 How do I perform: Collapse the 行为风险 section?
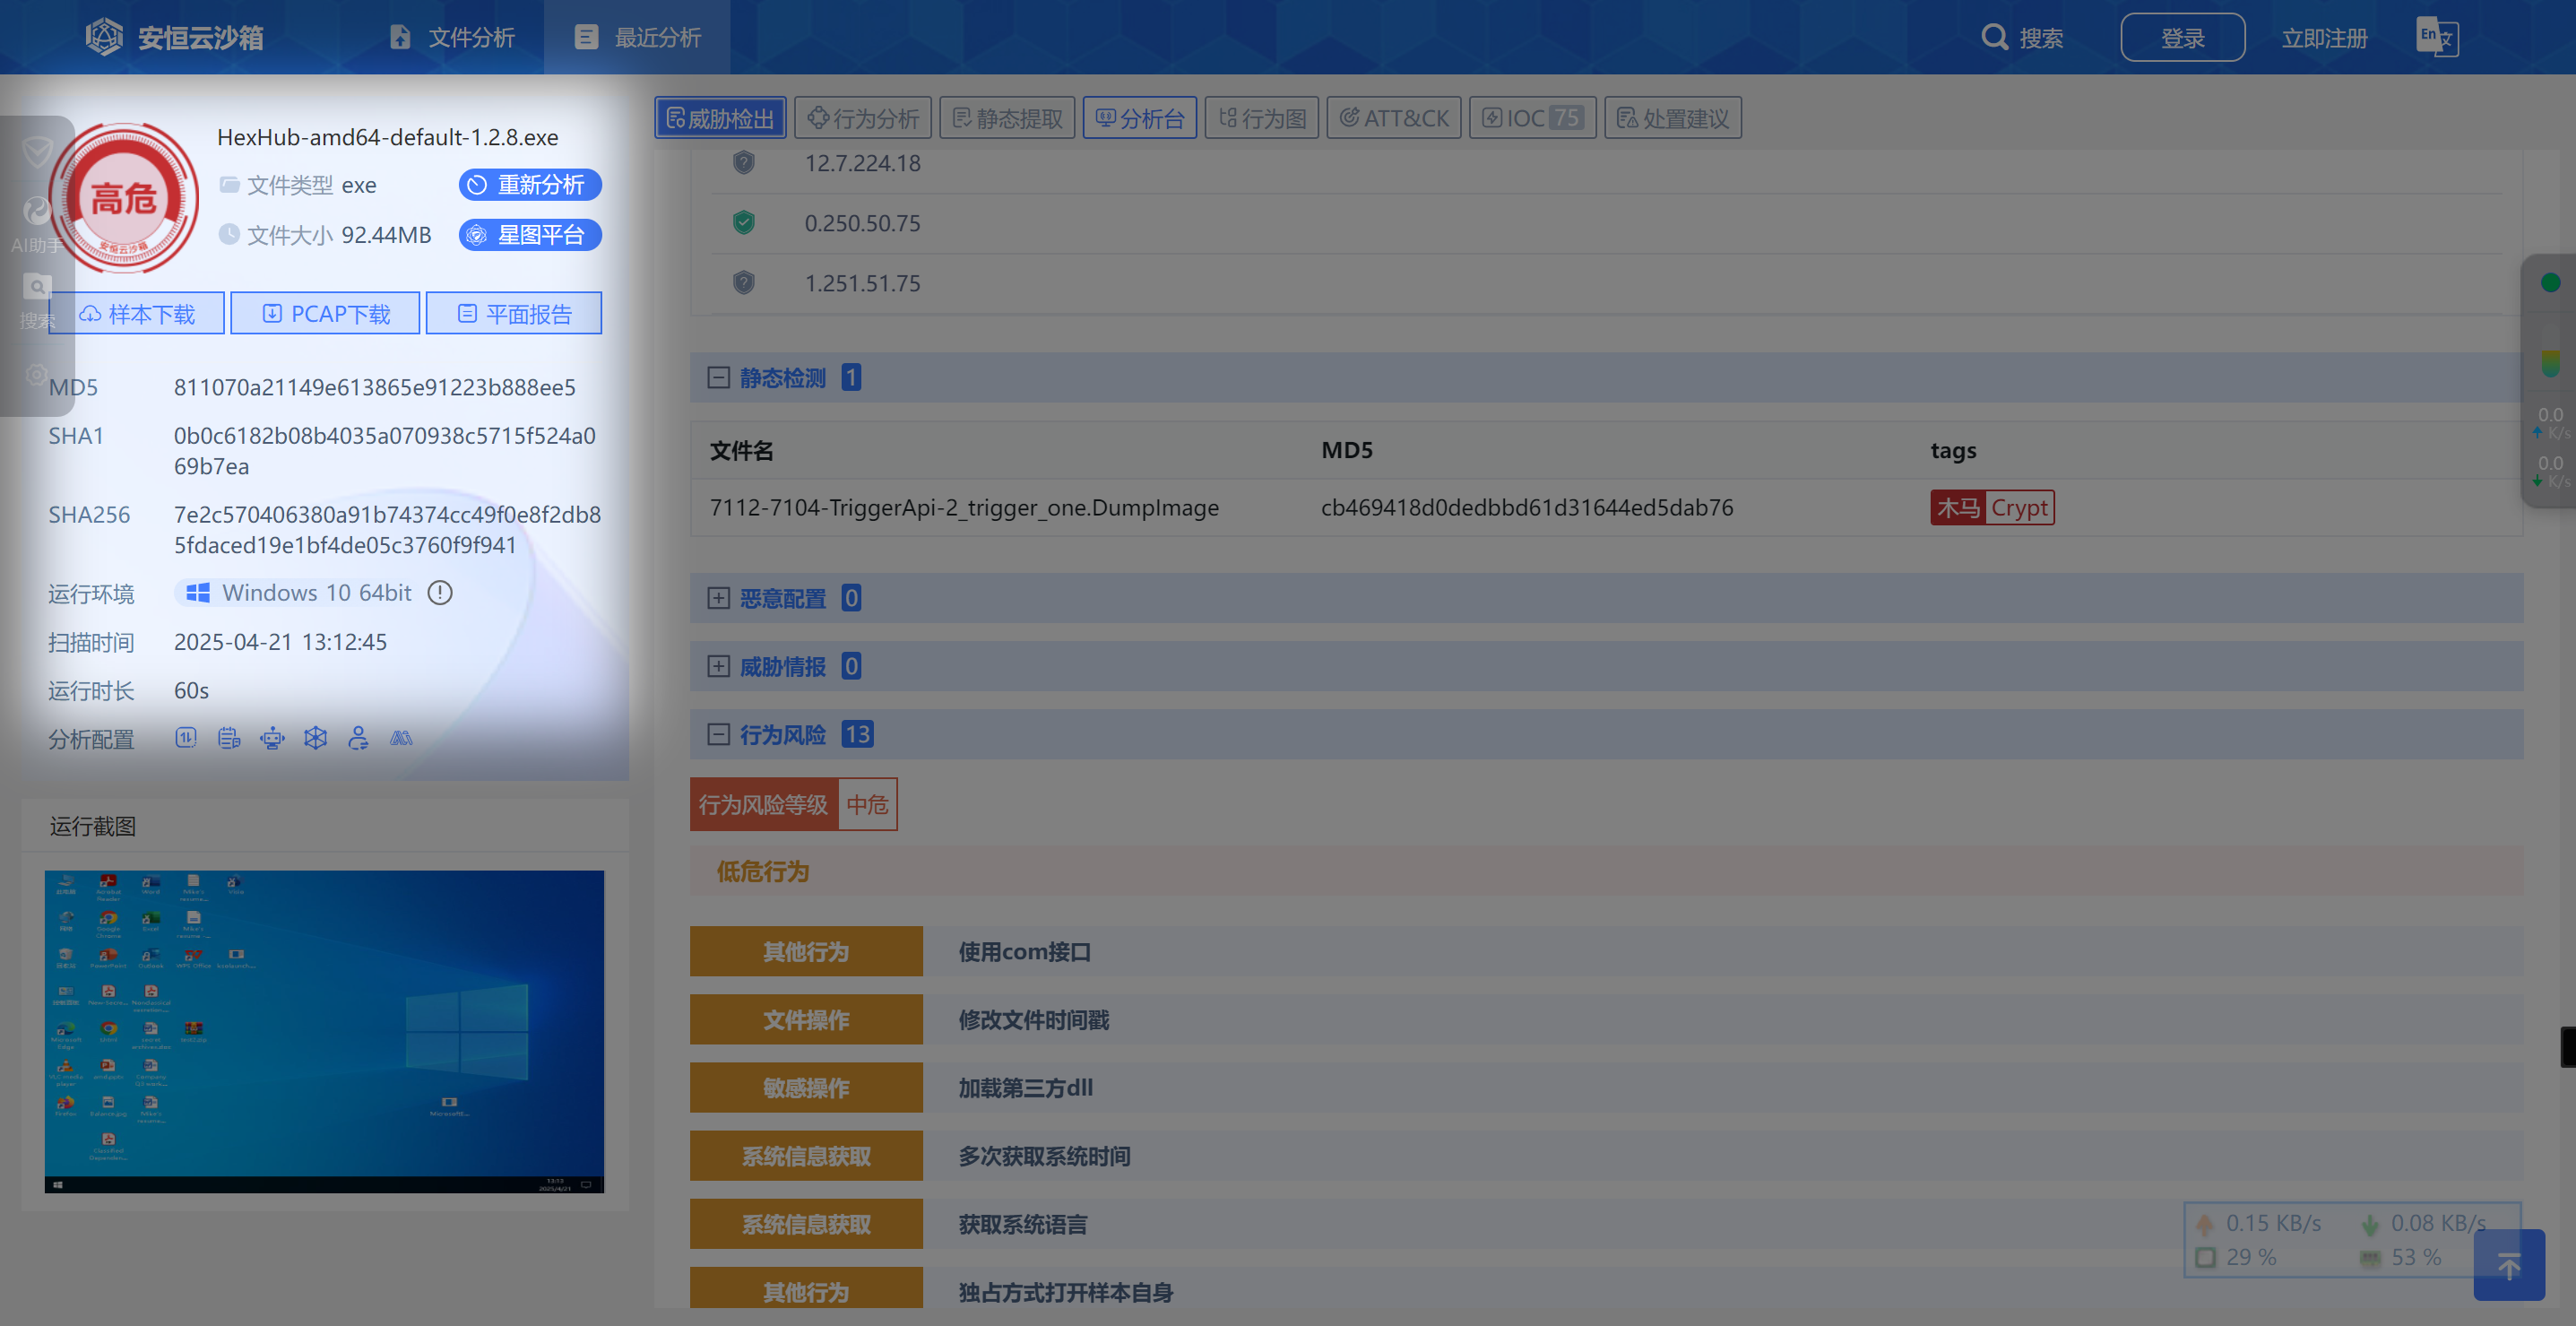[x=718, y=735]
